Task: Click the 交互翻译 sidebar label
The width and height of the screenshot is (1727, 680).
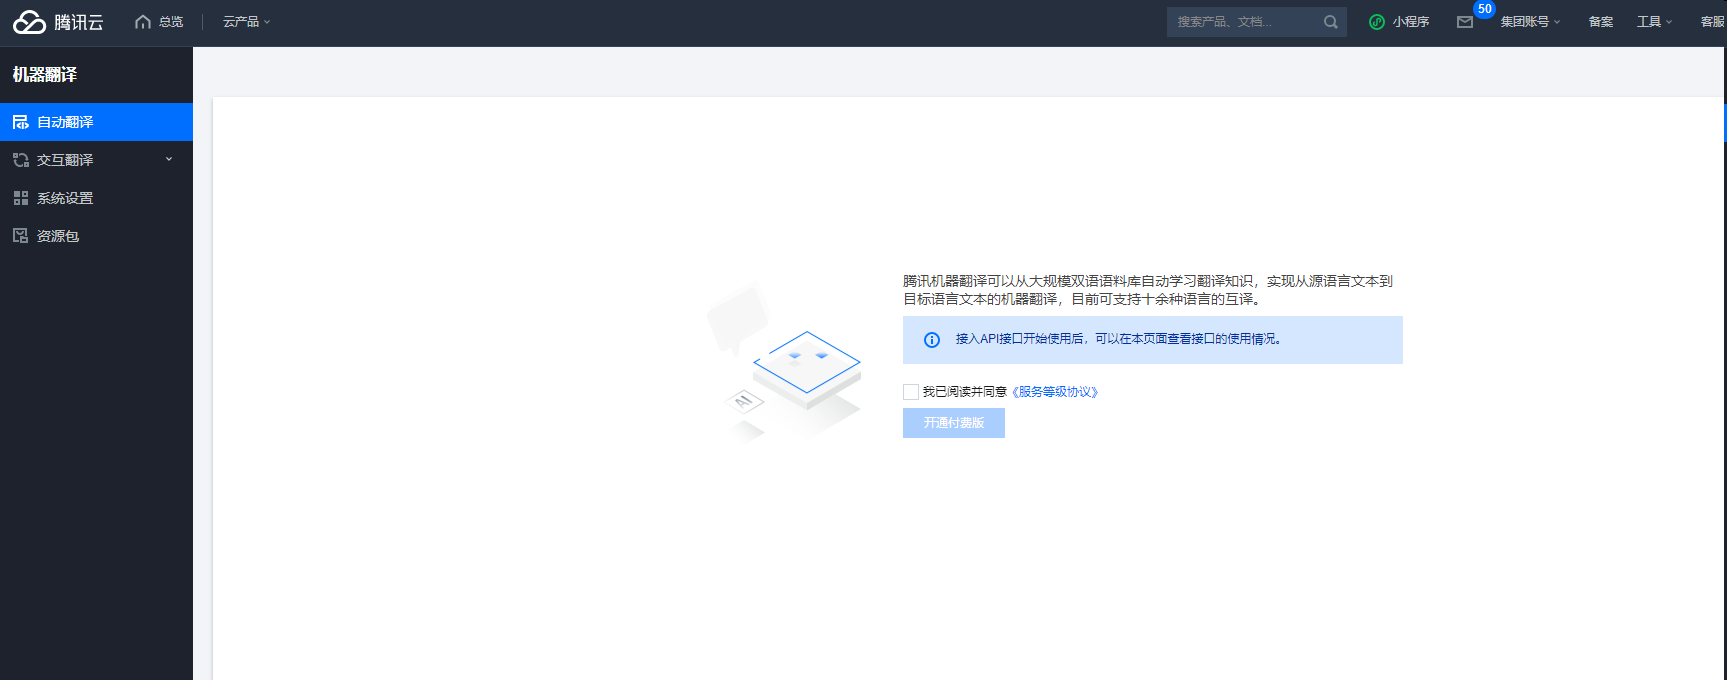Action: (65, 160)
